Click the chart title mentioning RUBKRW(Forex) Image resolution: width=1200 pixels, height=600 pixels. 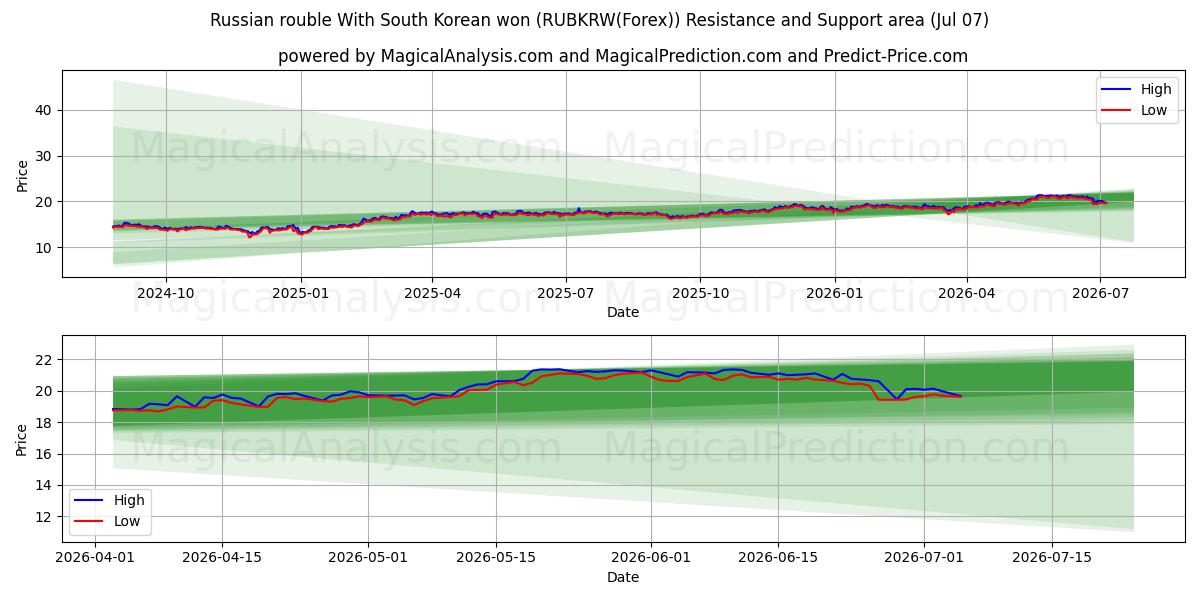pos(599,20)
